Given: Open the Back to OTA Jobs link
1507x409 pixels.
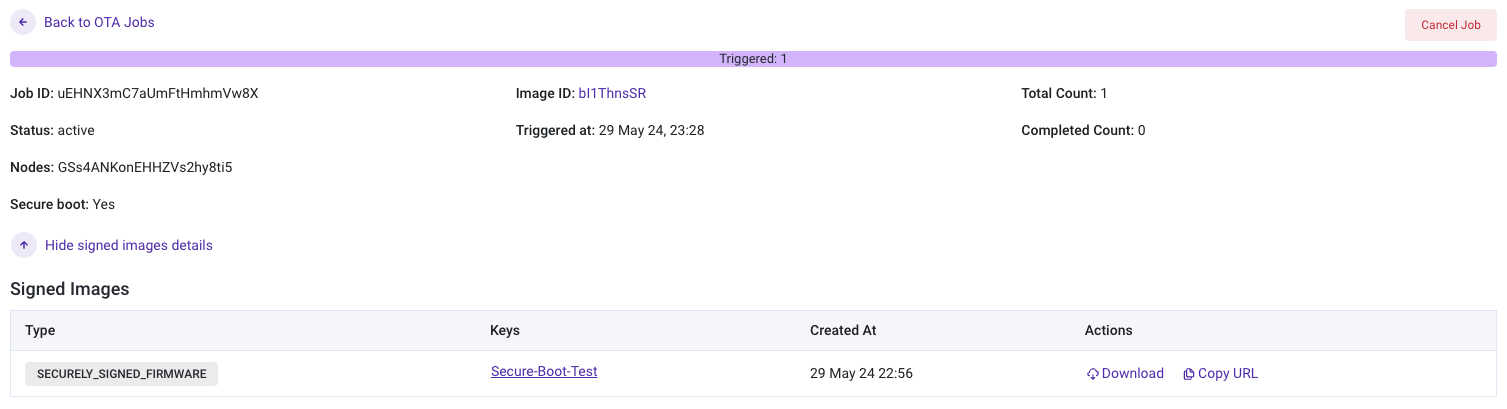Looking at the screenshot, I should 99,22.
